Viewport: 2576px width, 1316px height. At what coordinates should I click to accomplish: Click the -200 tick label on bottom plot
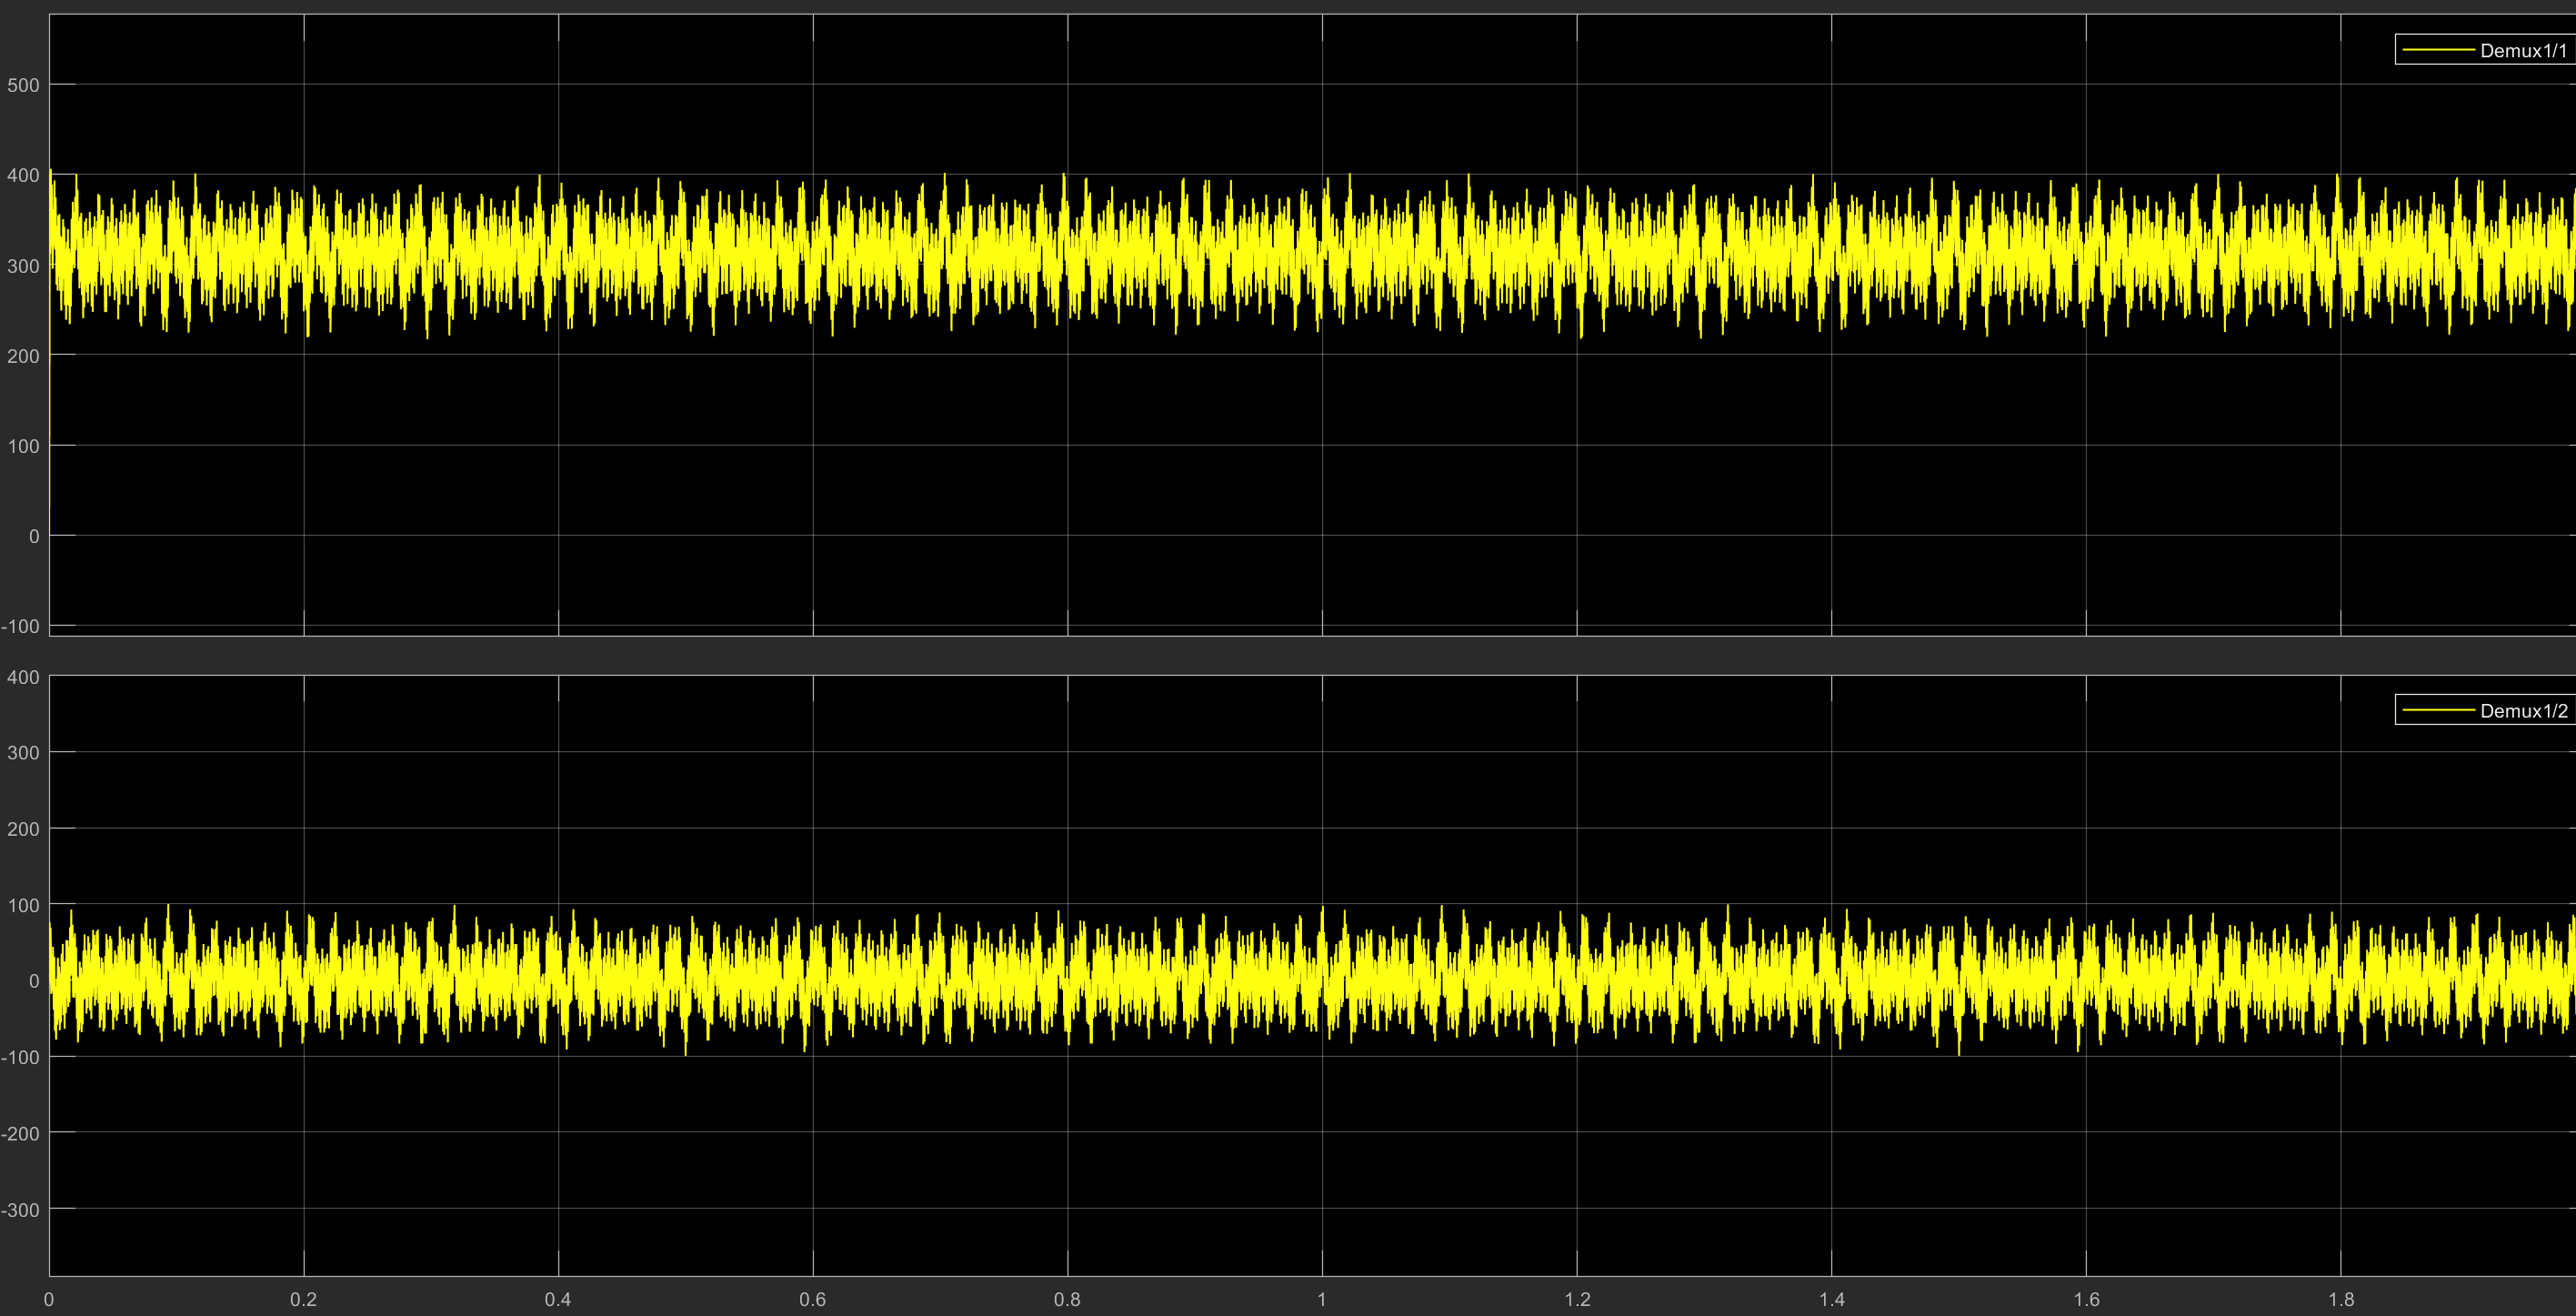21,1134
